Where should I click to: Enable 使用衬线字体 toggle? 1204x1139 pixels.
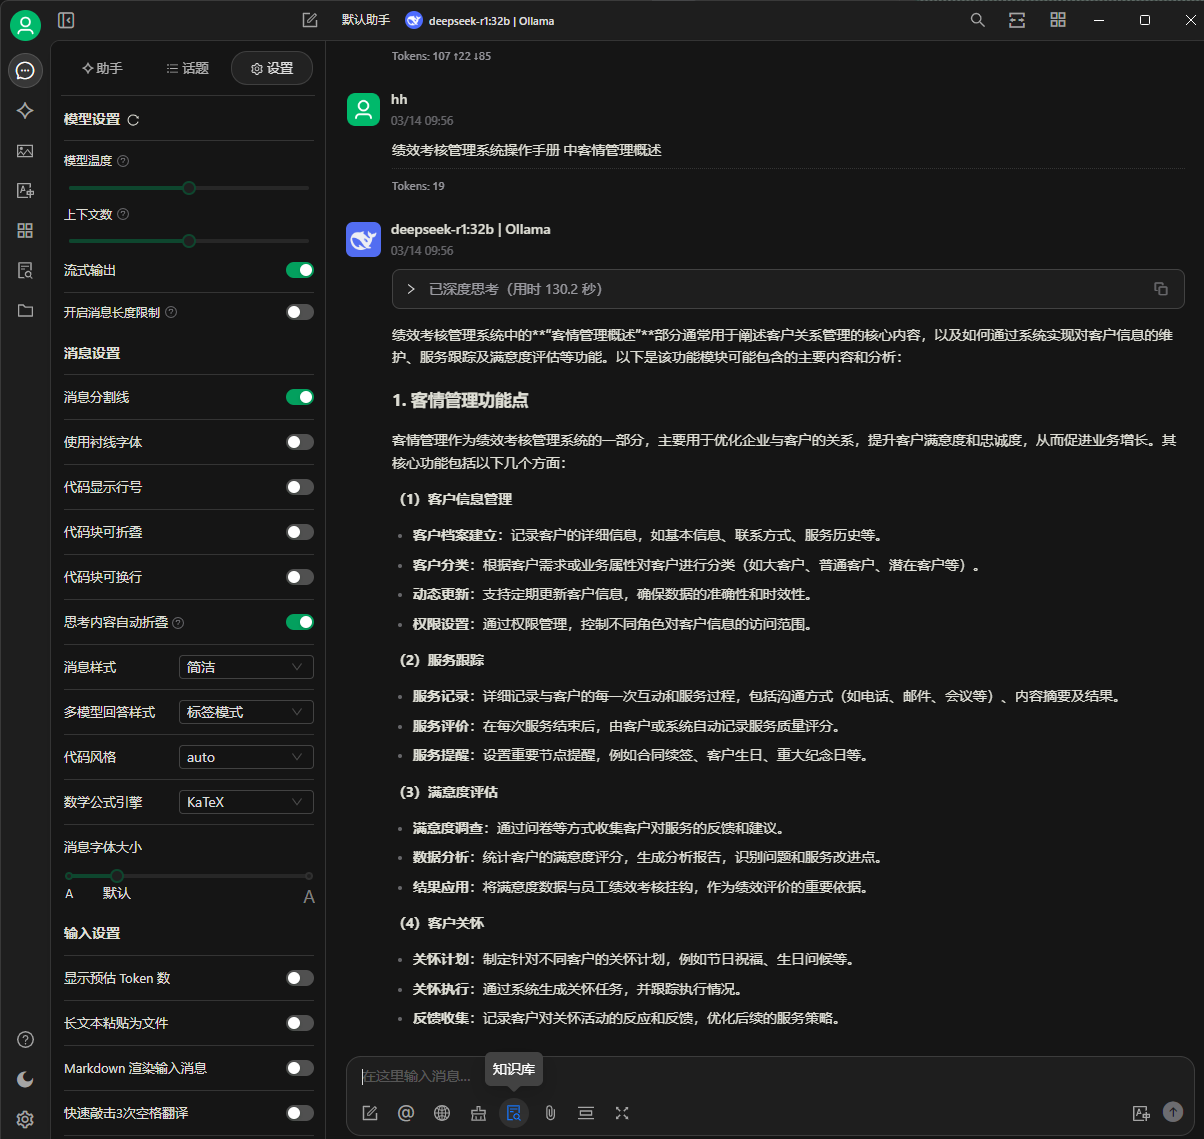point(300,442)
